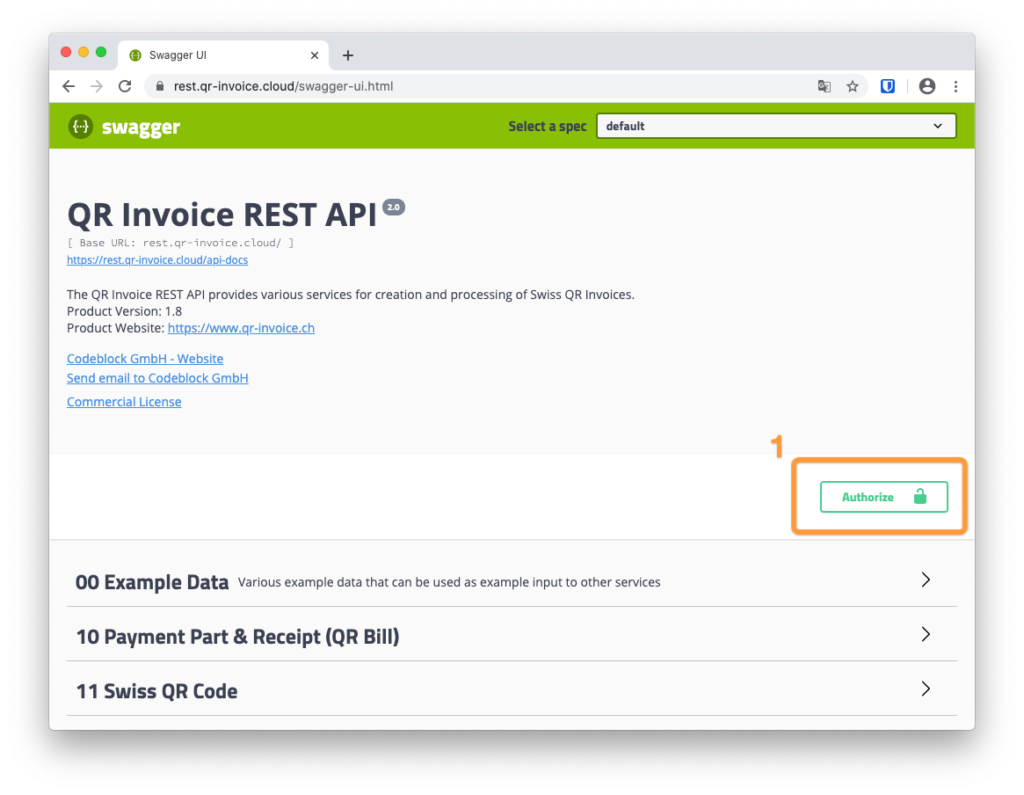This screenshot has height=795, width=1024.
Task: Open Chrome's three-dot menu
Action: pos(956,87)
